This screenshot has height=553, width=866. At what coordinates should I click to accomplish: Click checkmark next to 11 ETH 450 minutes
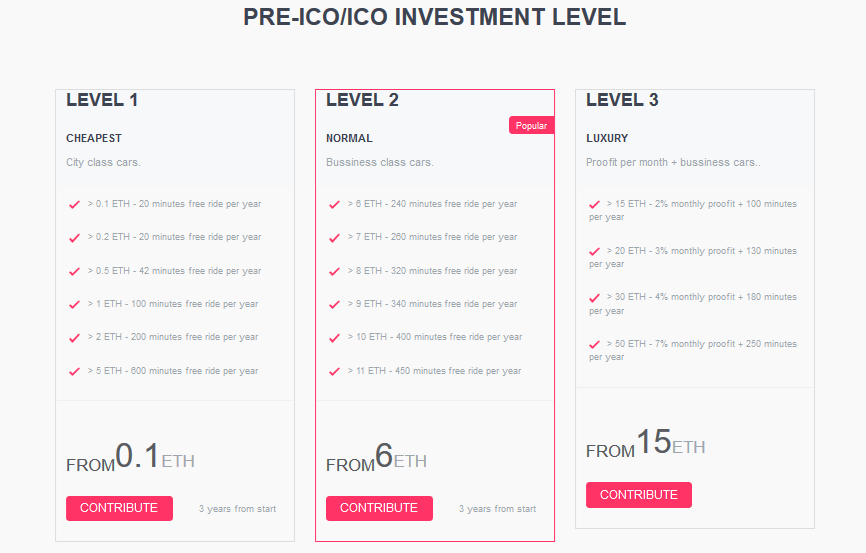334,372
